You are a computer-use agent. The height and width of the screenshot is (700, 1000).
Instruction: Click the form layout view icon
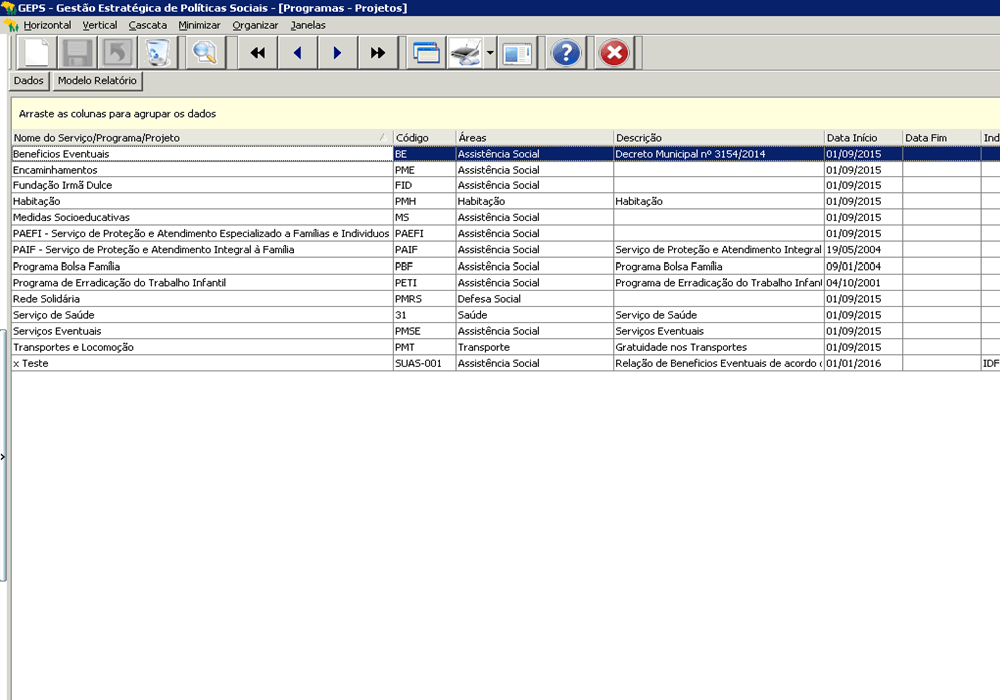[517, 53]
